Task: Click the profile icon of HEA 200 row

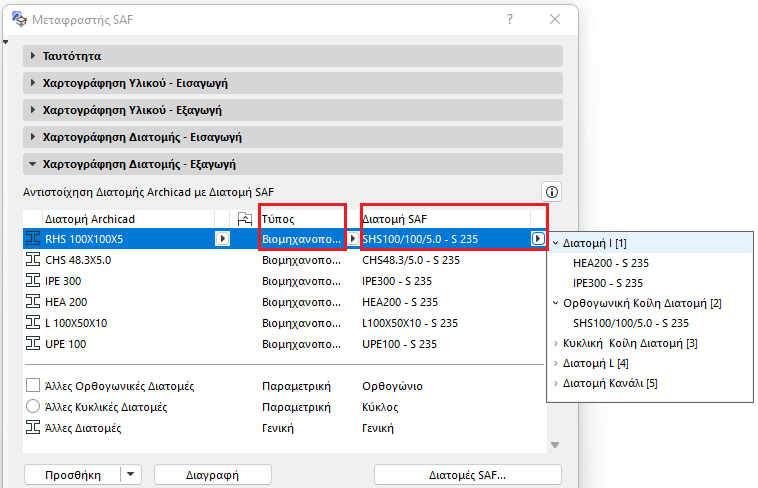Action: tap(33, 302)
